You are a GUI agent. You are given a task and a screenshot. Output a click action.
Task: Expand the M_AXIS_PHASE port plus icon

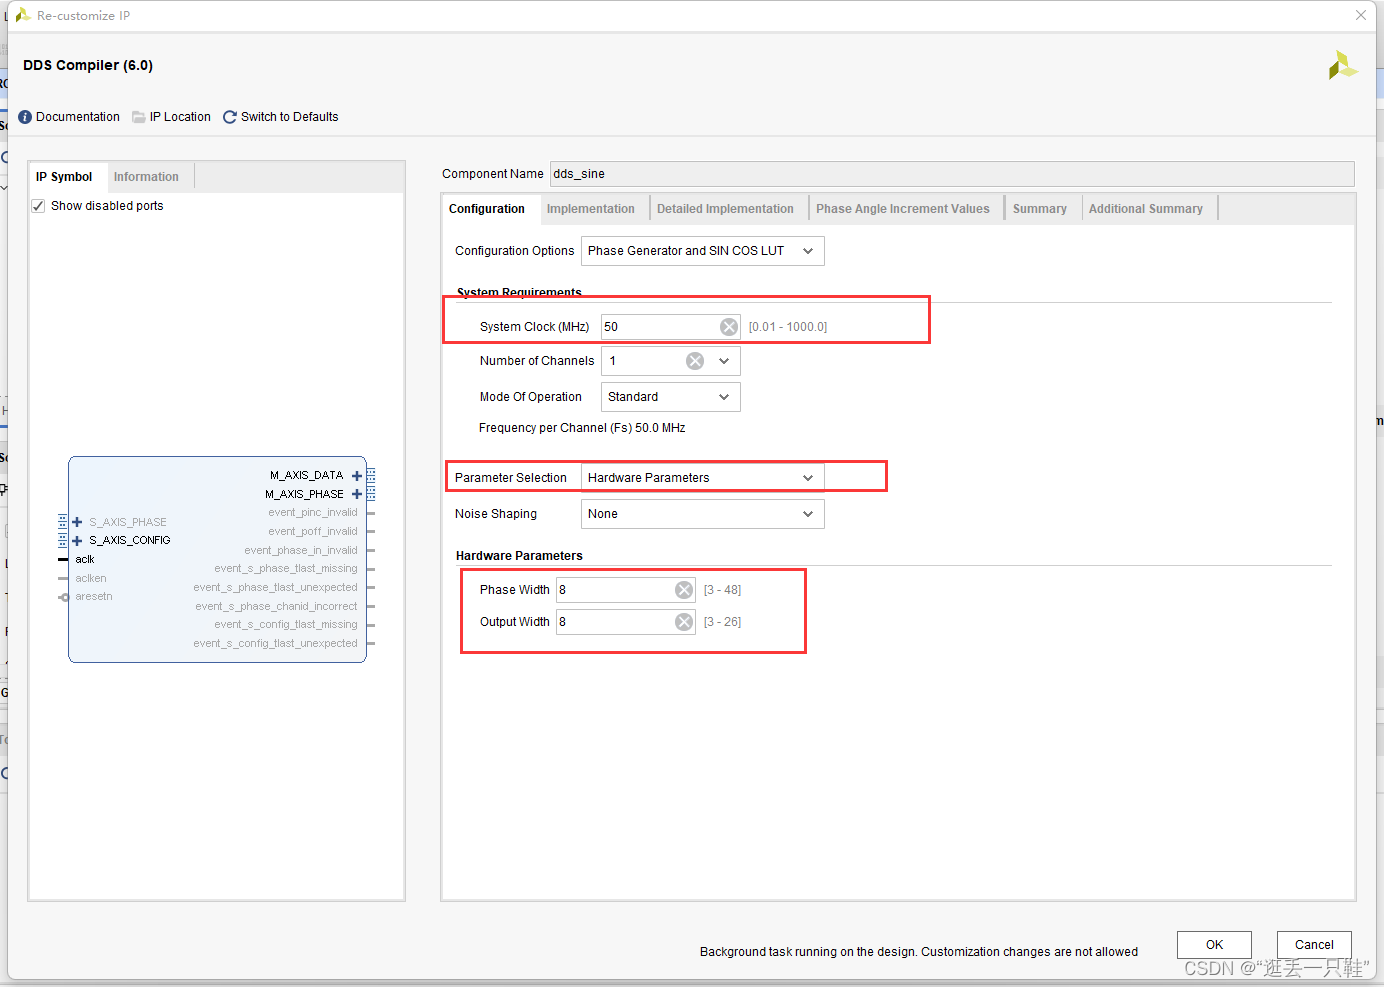[x=357, y=494]
